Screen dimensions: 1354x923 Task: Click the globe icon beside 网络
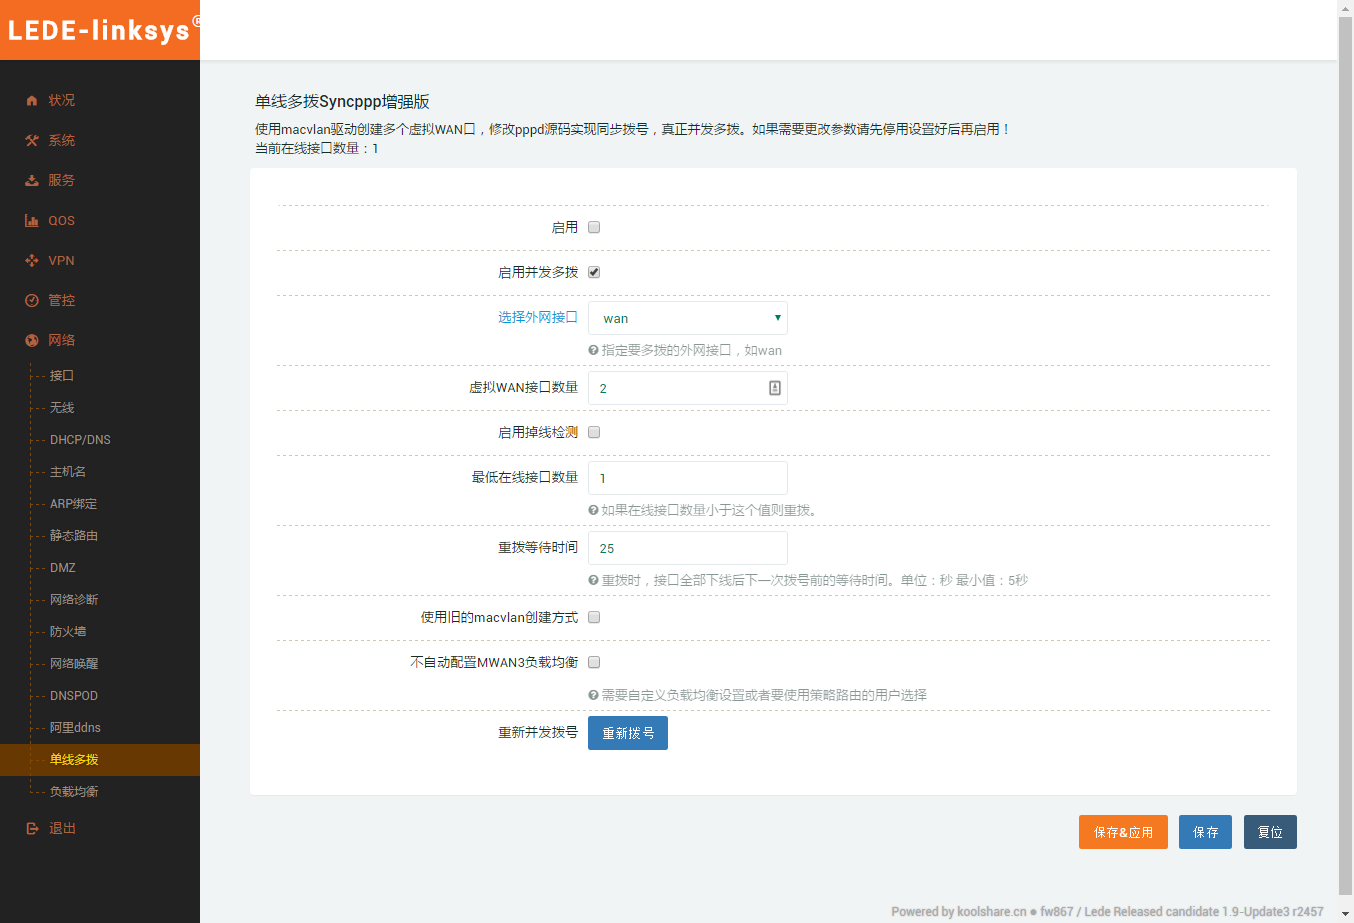[32, 341]
